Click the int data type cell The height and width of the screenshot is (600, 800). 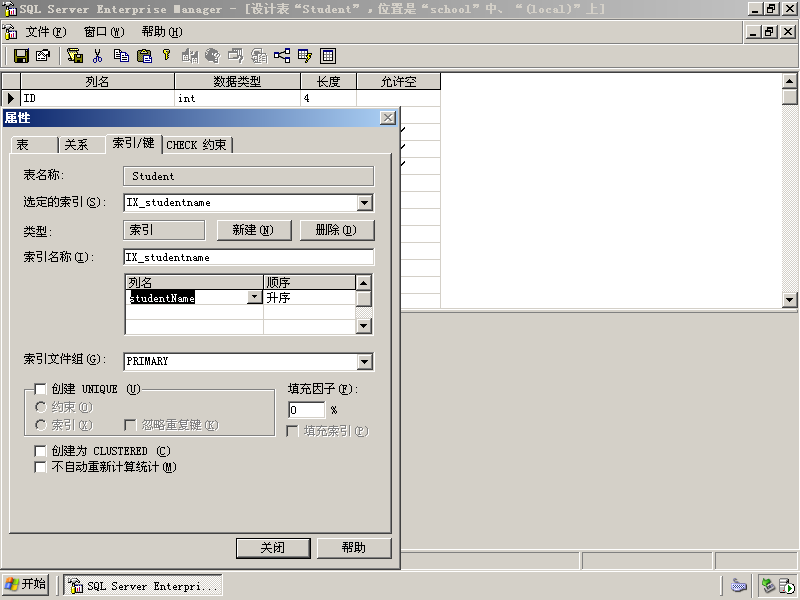click(x=237, y=98)
